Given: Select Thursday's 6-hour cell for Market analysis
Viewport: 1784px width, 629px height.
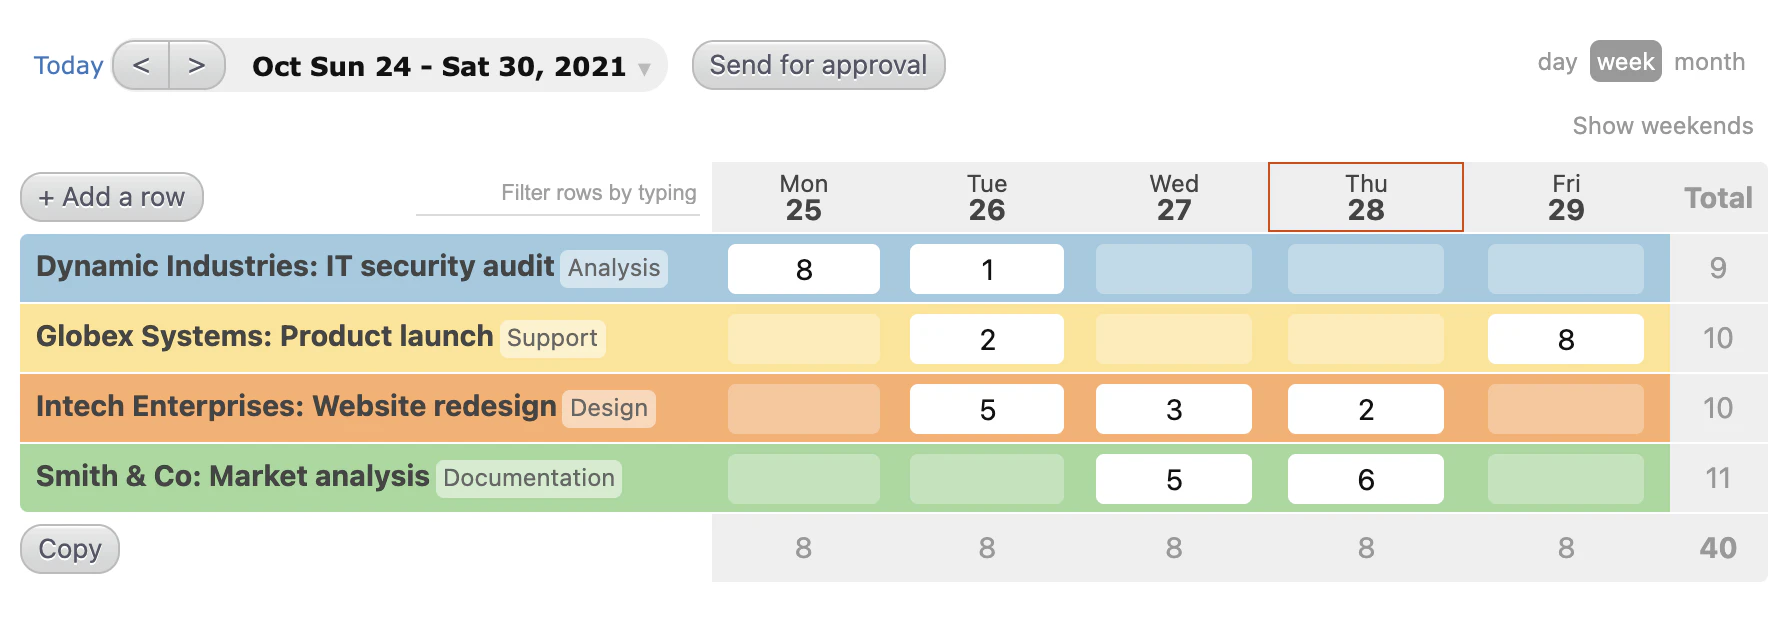Looking at the screenshot, I should pyautogui.click(x=1366, y=478).
